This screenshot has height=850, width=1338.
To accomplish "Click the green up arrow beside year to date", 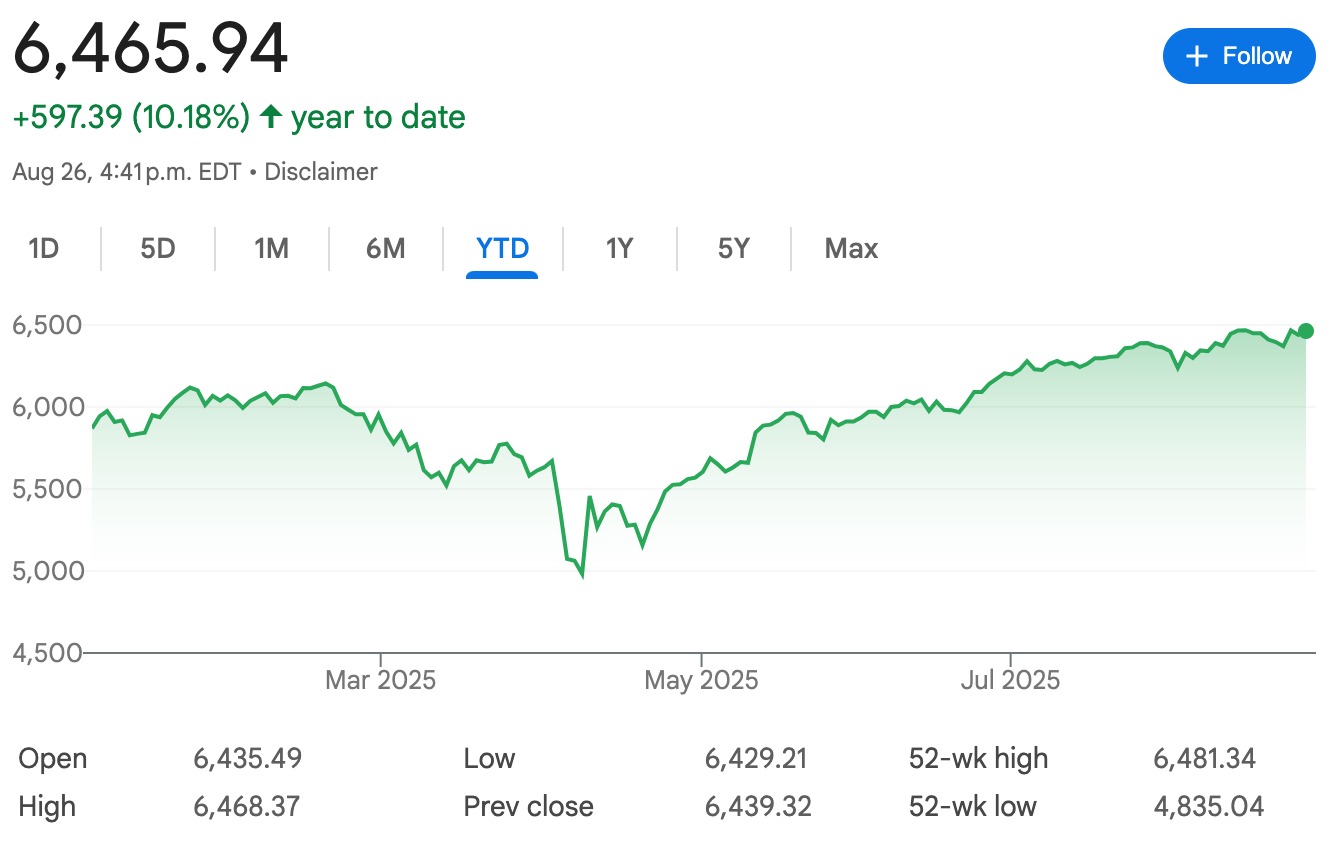I will (x=270, y=117).
